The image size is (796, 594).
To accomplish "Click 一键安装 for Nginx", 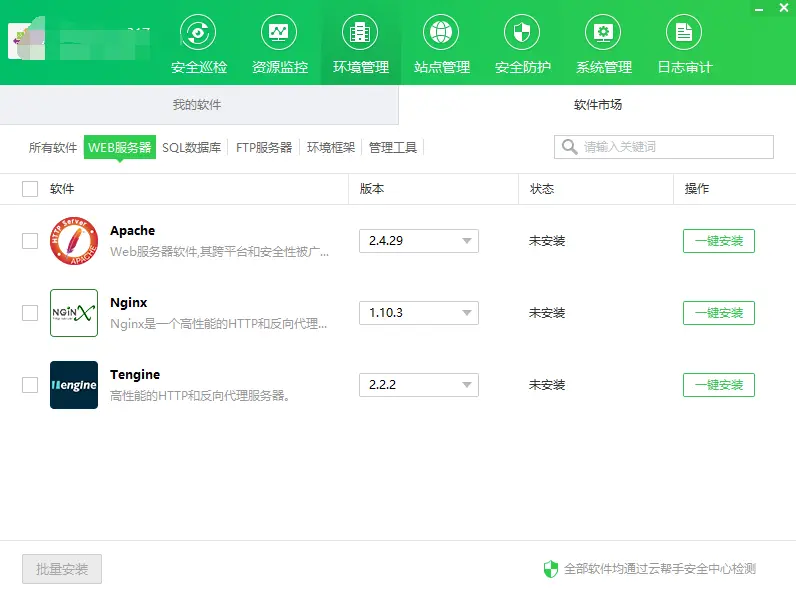I will click(719, 313).
